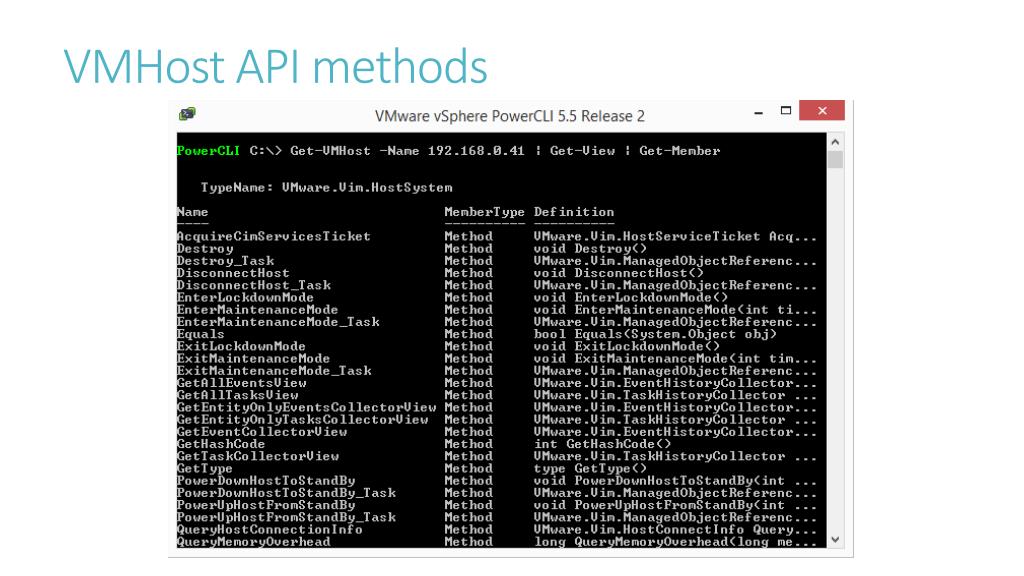
Task: Click the VMware.Vim.HostServiceTicket definition
Action: (x=675, y=236)
